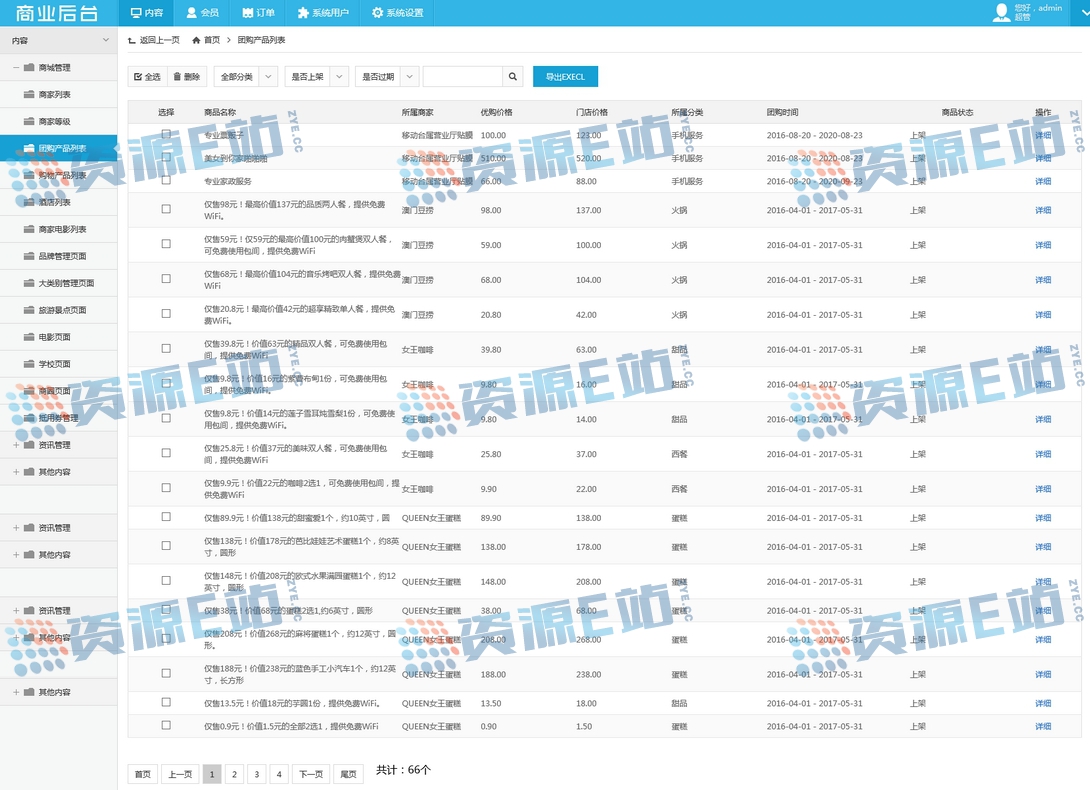Screen dimensions: 1090x790
Task: Open the 全部分类 category dropdown
Action: pyautogui.click(x=245, y=77)
